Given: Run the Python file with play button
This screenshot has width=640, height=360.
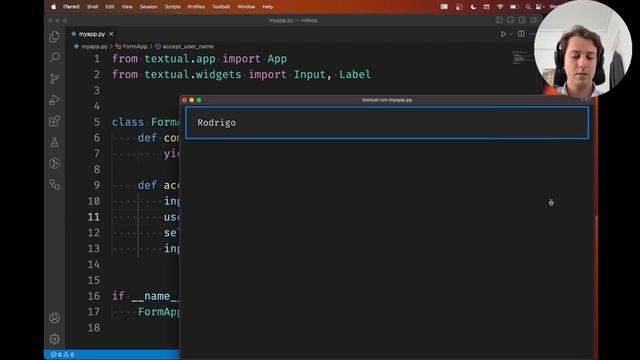Looking at the screenshot, I should 503,34.
